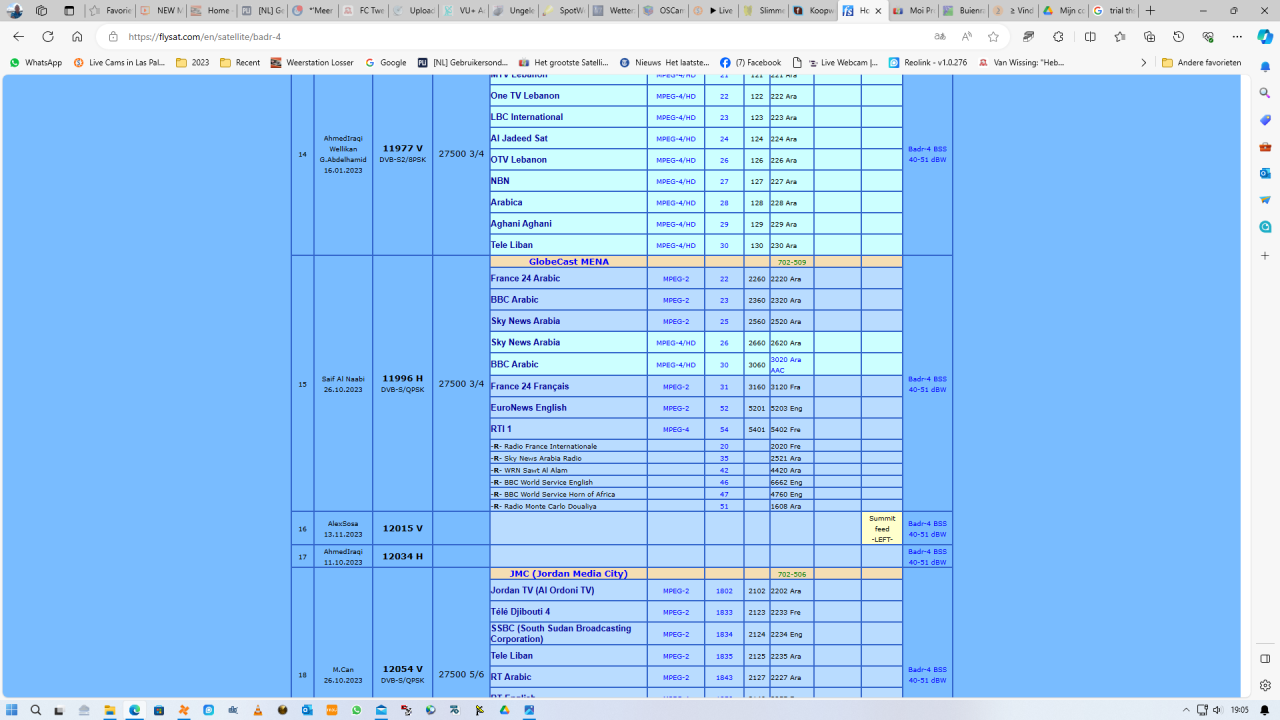1280x720 pixels.
Task: Click the browser Refresh button
Action: pyautogui.click(x=47, y=36)
